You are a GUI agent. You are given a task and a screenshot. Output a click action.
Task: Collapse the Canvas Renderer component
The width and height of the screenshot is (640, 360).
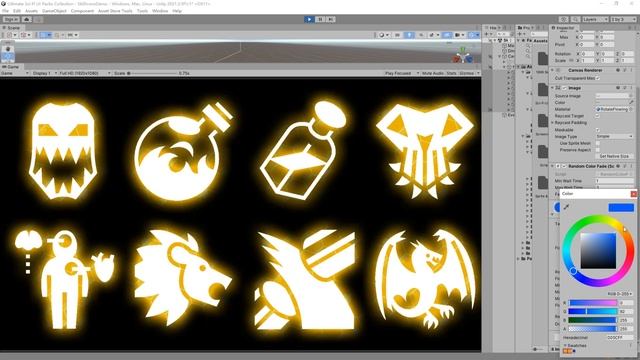[553, 70]
